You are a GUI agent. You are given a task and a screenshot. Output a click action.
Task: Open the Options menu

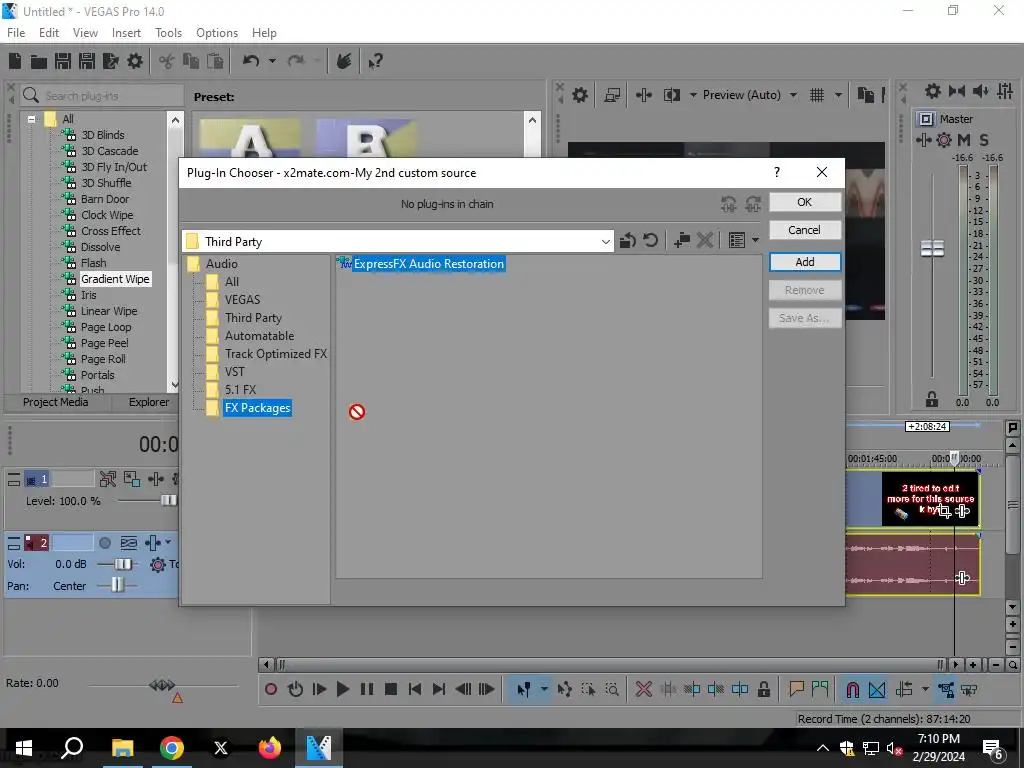click(217, 33)
